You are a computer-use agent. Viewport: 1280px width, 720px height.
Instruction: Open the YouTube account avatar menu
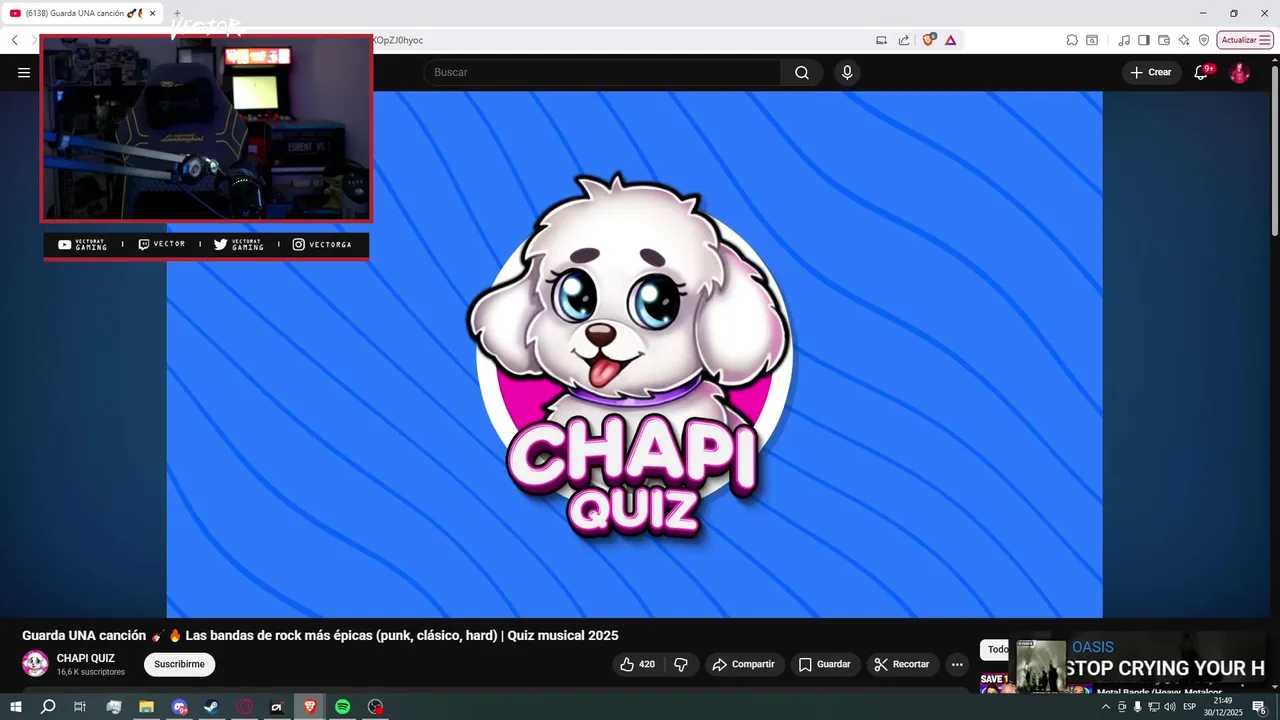[1239, 72]
